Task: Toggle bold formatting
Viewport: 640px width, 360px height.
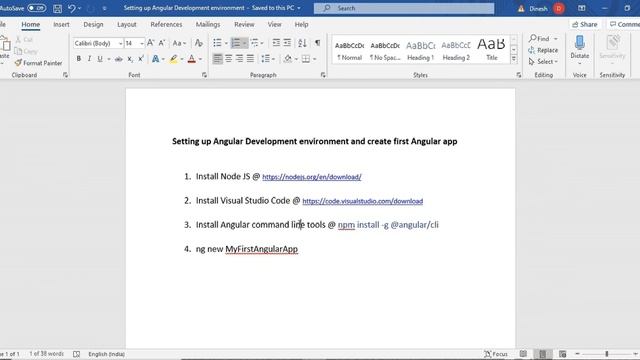Action: pyautogui.click(x=78, y=59)
